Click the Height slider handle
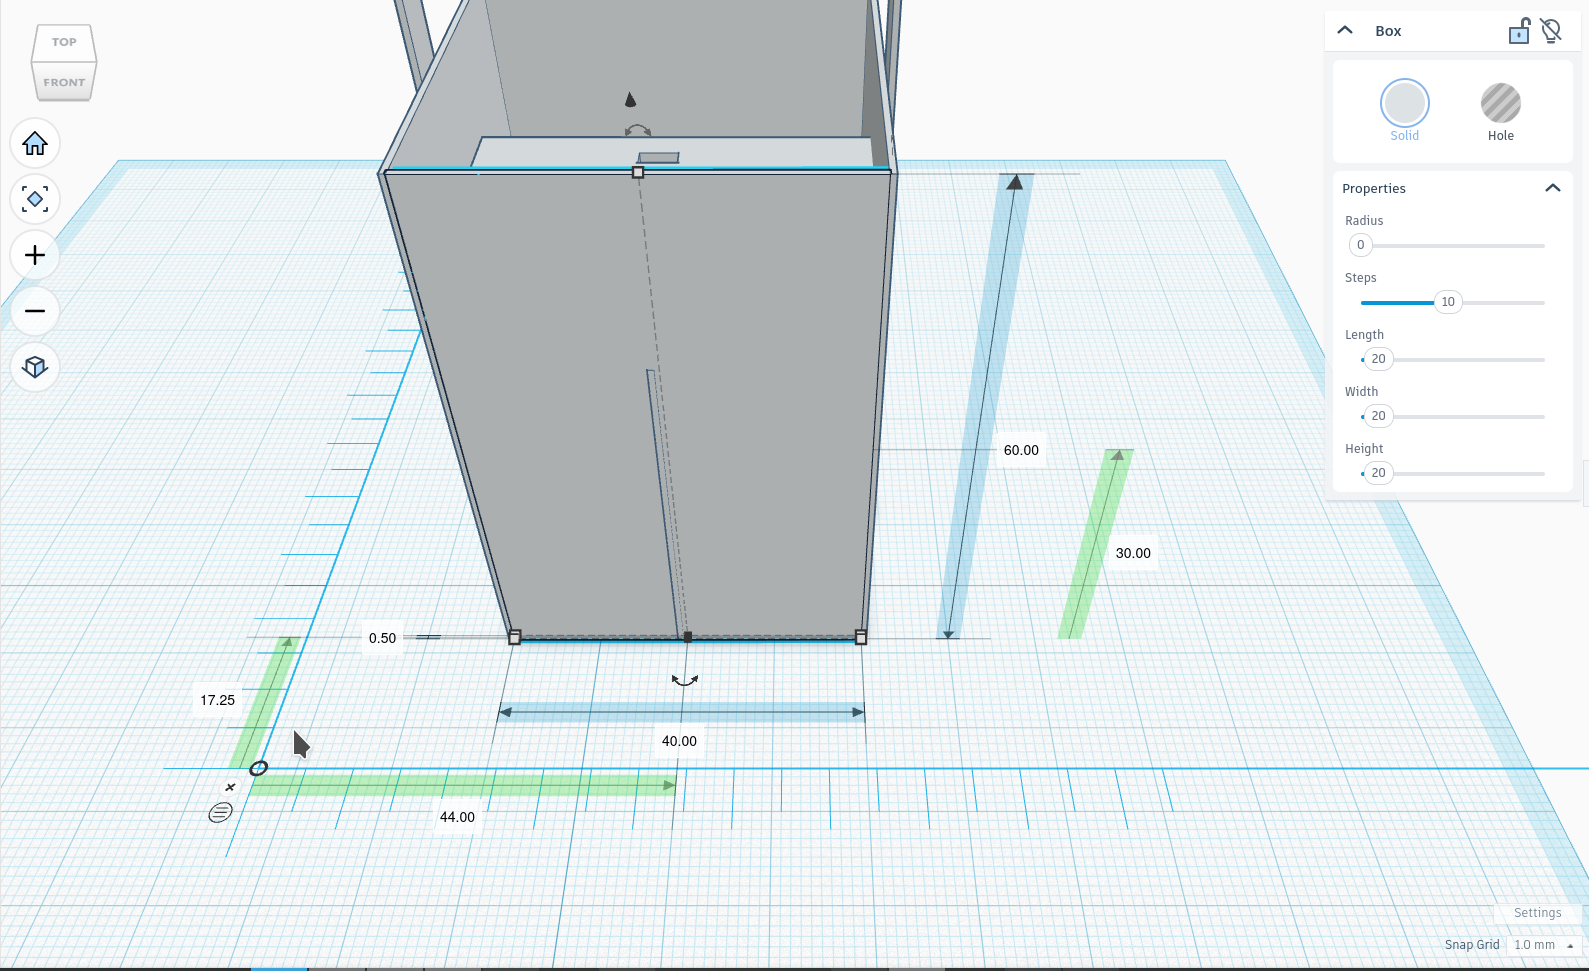Viewport: 1589px width, 971px height. [1378, 473]
